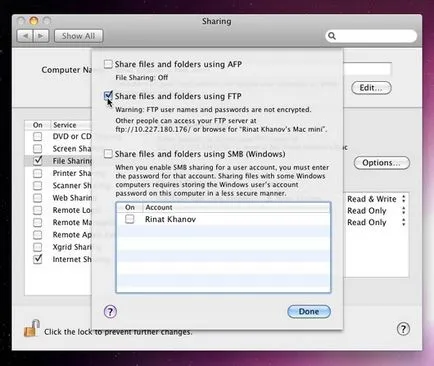Screen dimensions: 434x366
Task: Select the Rinat Khanov account name
Action: [x=170, y=219]
